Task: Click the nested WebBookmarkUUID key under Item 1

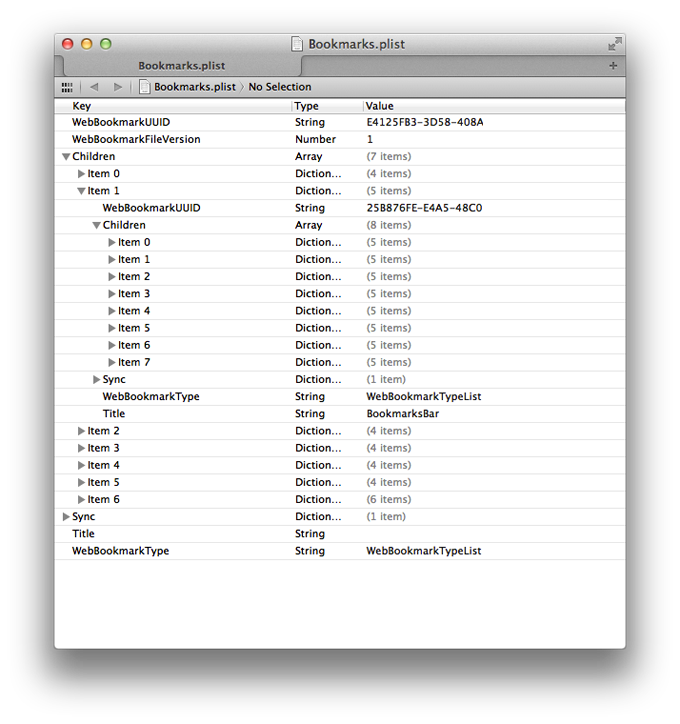Action: pyautogui.click(x=151, y=208)
